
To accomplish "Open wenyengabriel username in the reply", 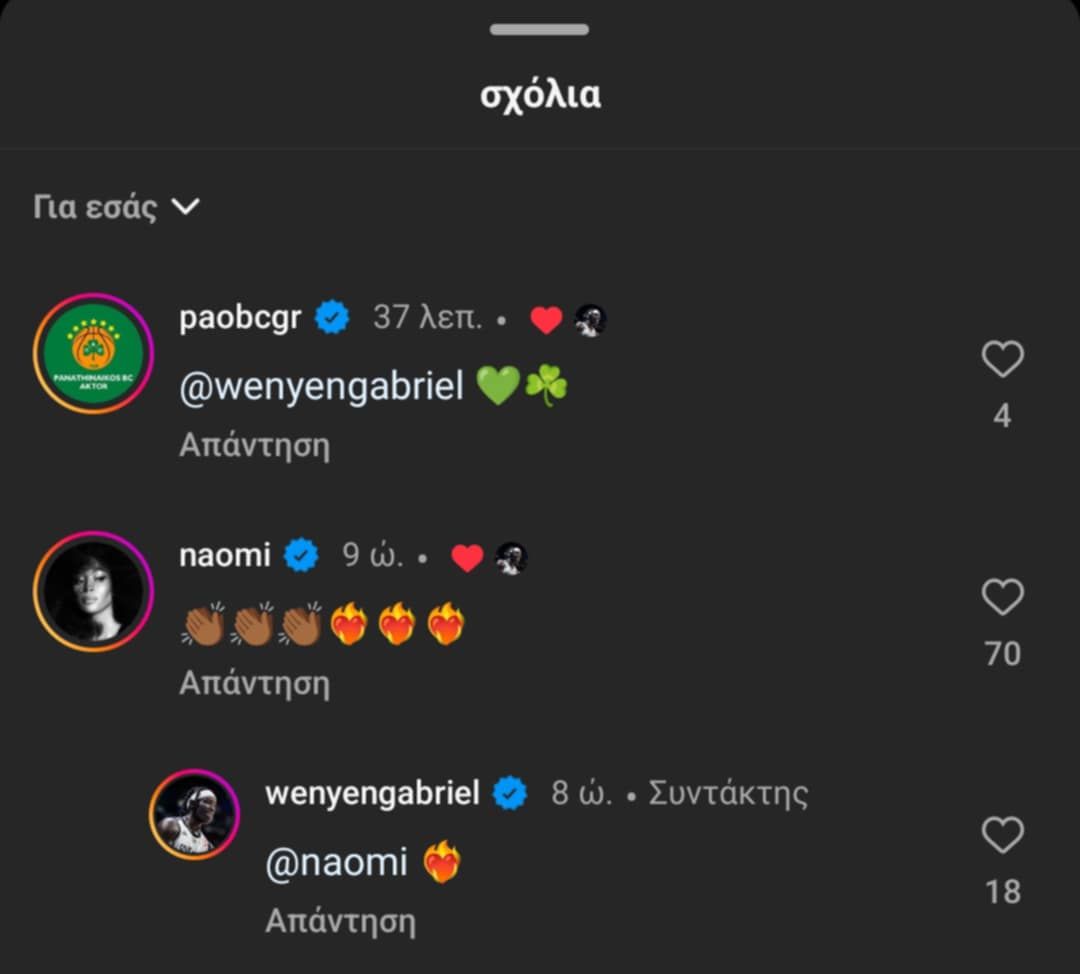I will [372, 794].
